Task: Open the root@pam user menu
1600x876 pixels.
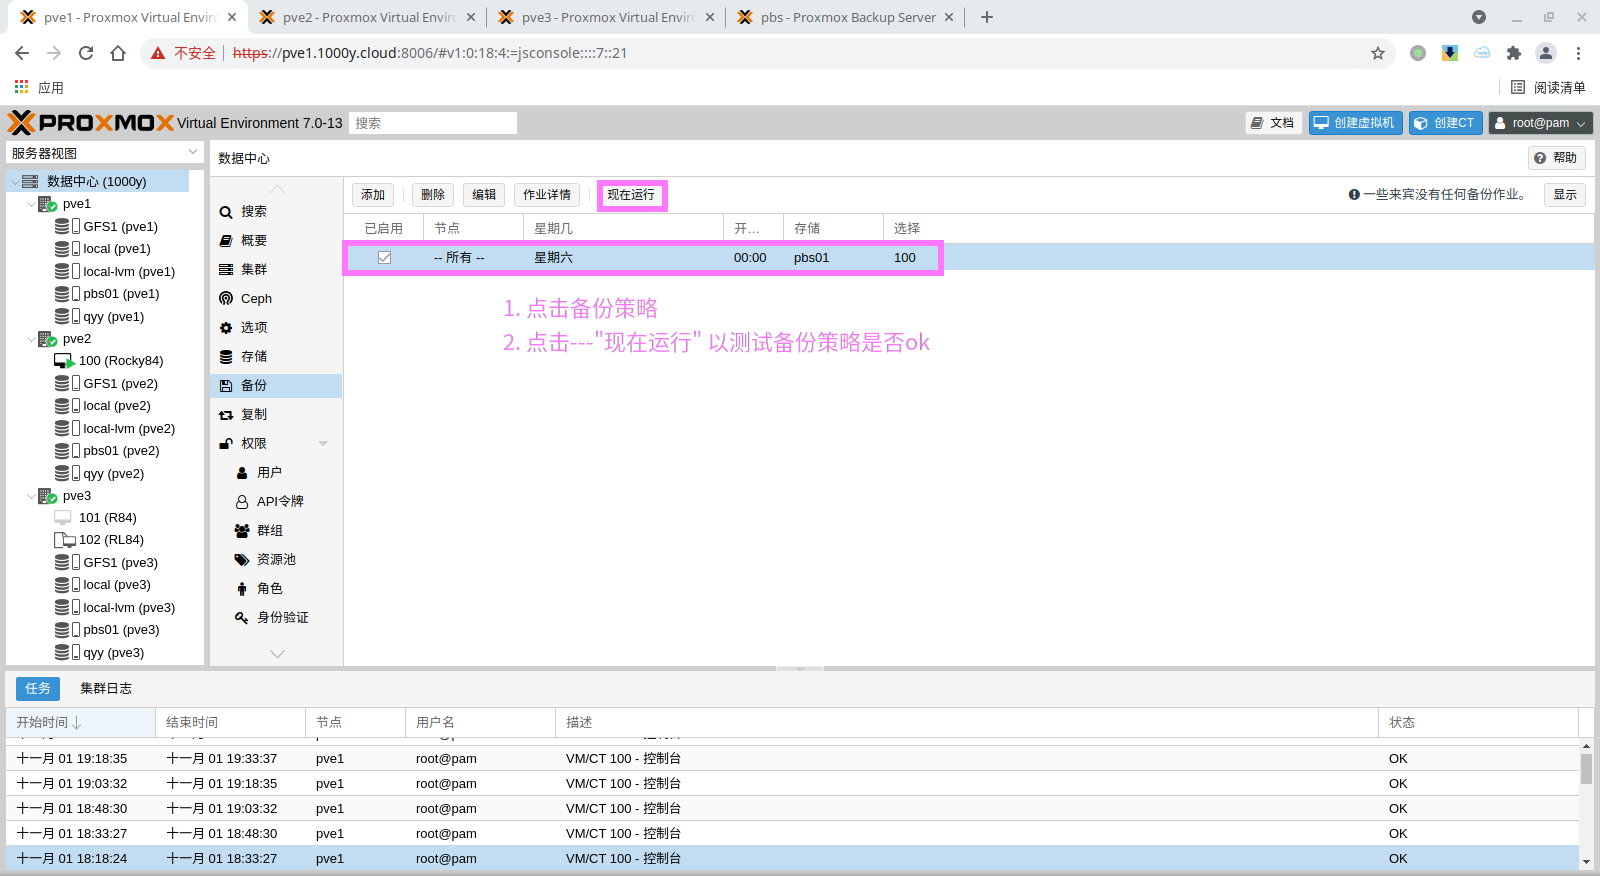Action: point(1540,123)
